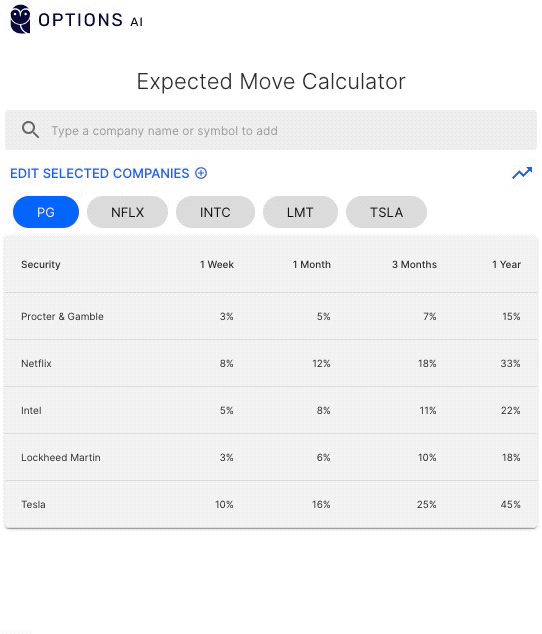Click the magnifying glass search icon

[30, 130]
